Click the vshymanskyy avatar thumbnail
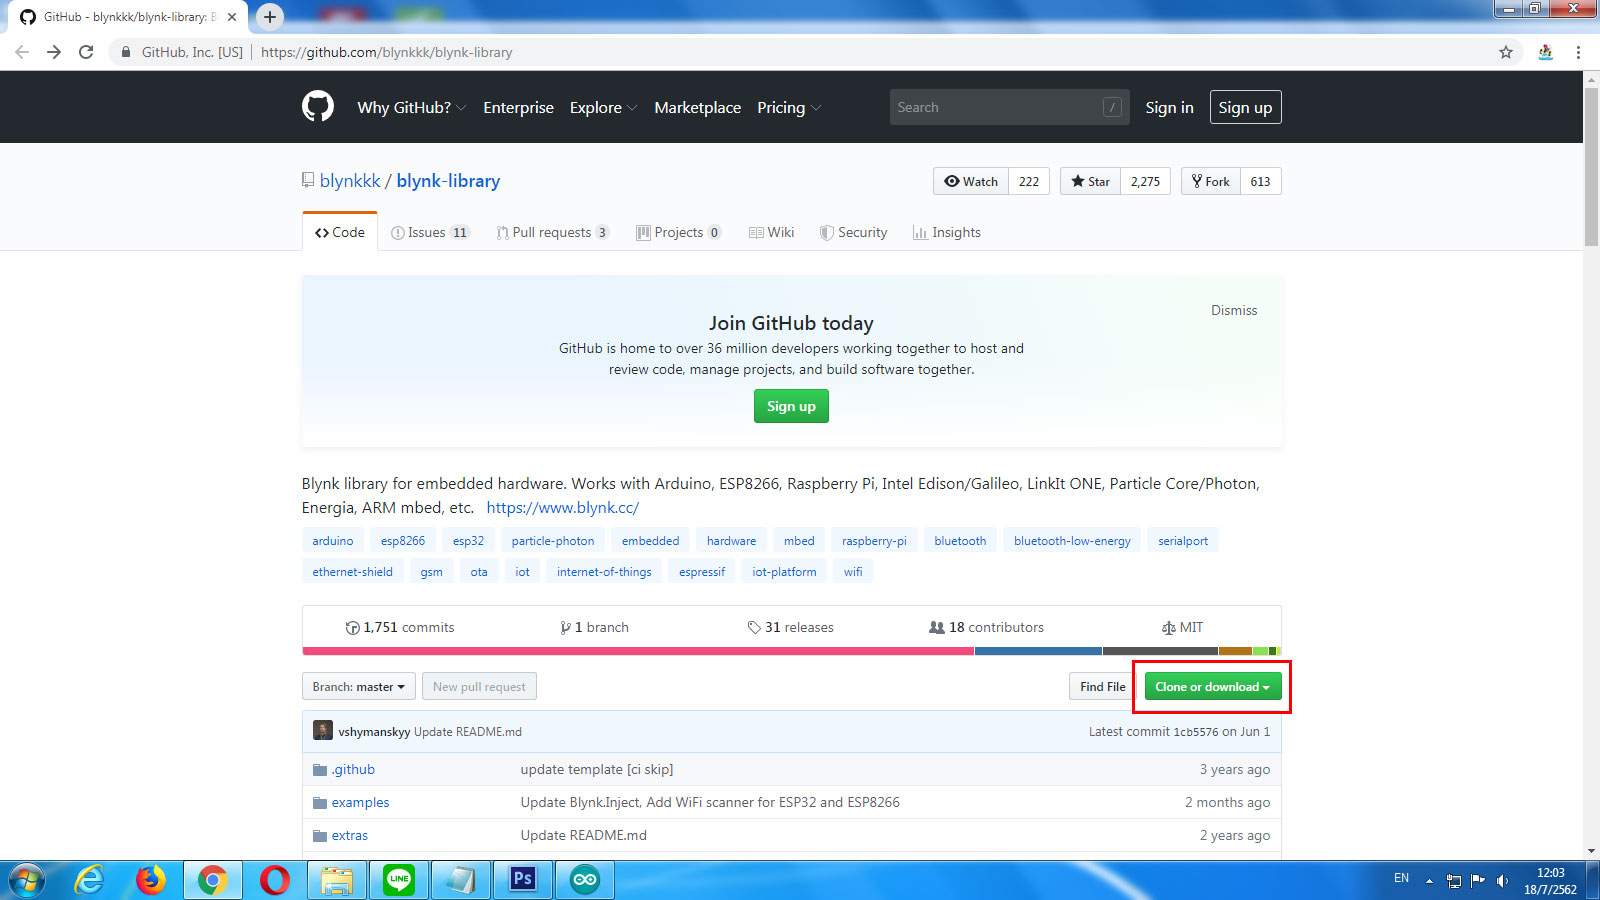1600x900 pixels. [322, 731]
